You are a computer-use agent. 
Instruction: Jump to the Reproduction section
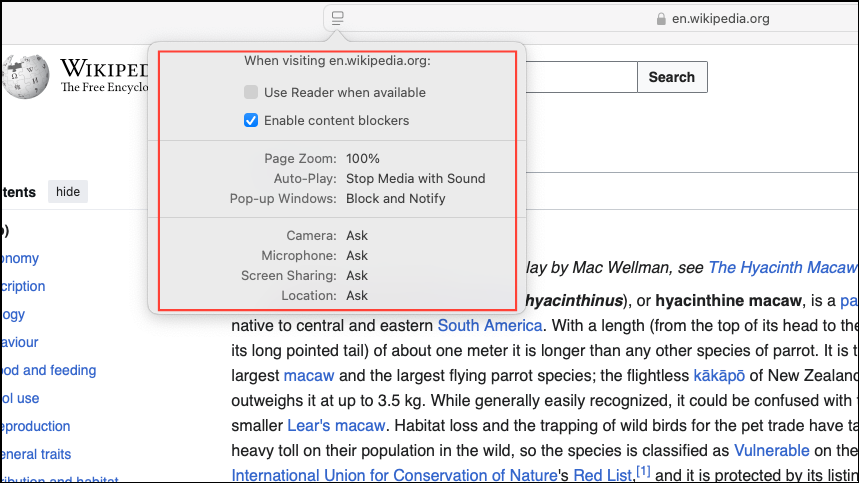pos(36,426)
